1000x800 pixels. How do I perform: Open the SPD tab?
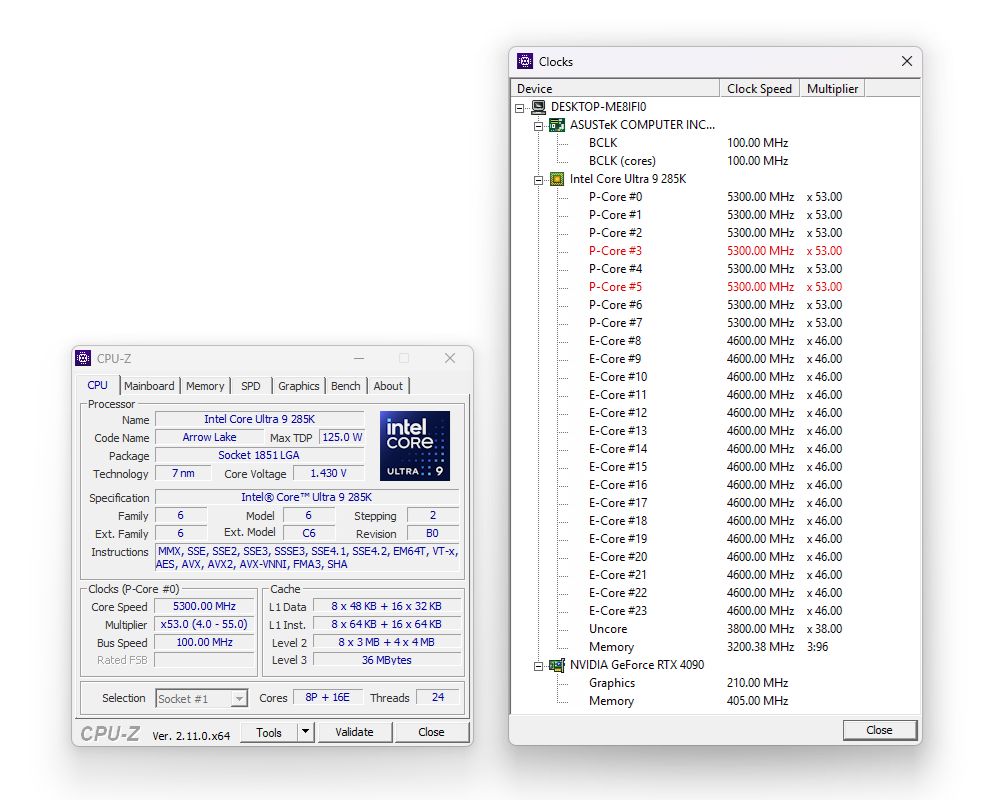pos(251,386)
